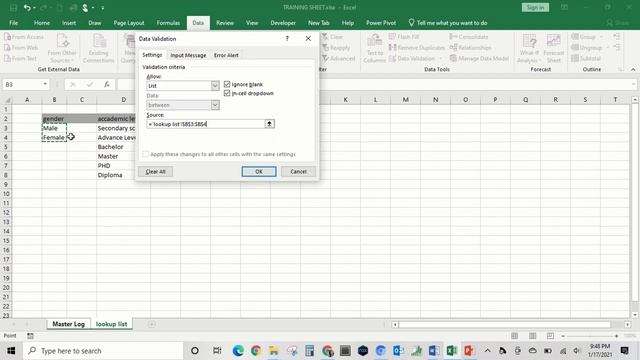Click the Clear All button
The image size is (640, 360).
coord(156,171)
